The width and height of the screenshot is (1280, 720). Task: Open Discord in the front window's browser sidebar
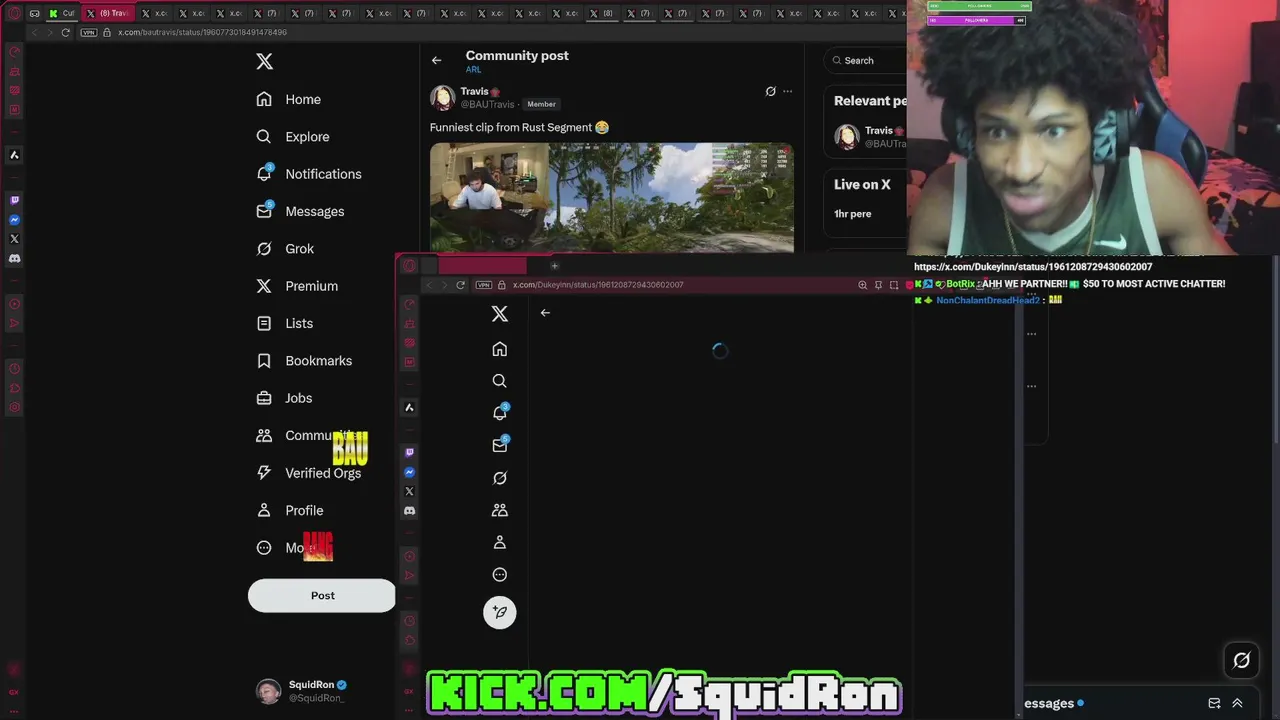[x=409, y=511]
